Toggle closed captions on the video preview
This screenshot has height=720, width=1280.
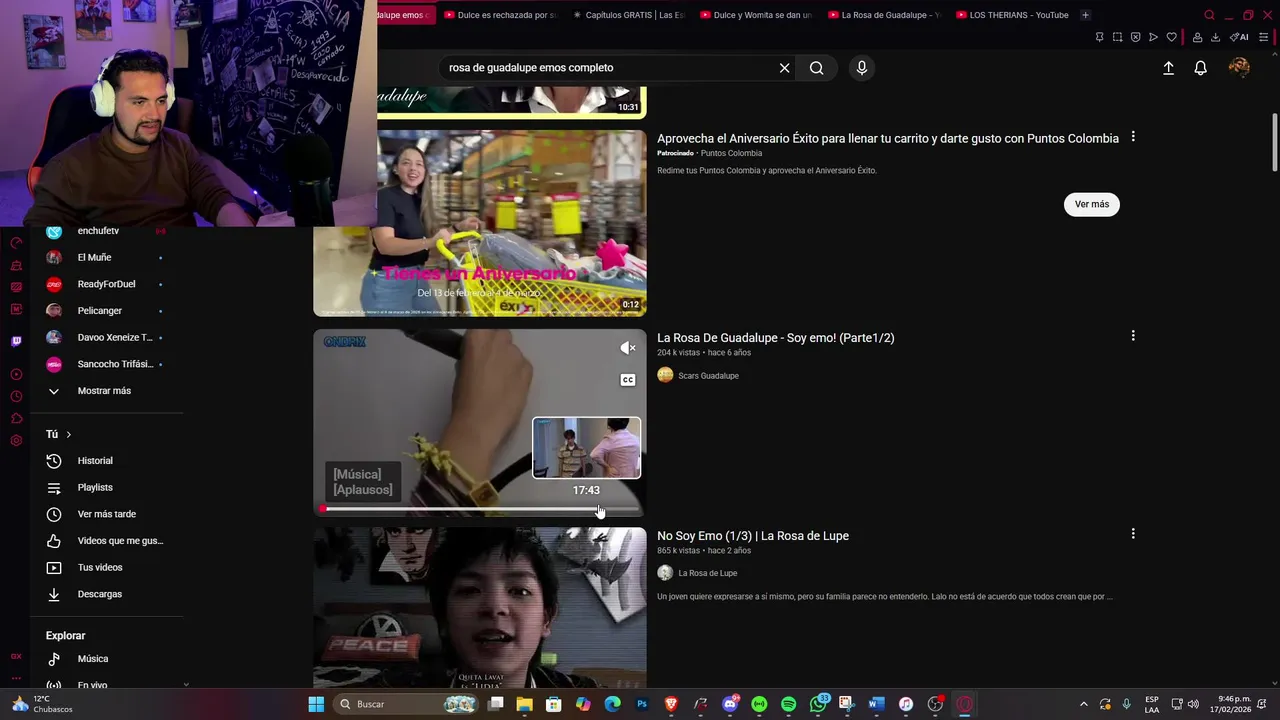pos(628,380)
